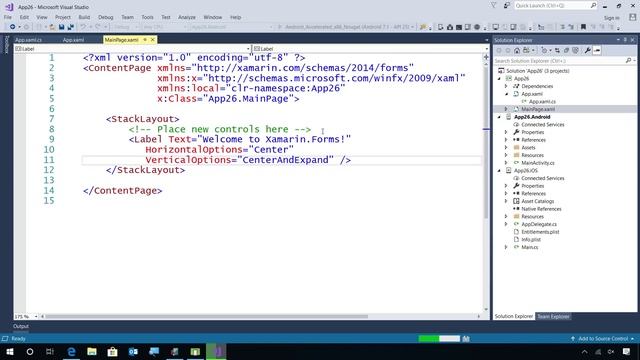Screen dimensions: 640x360
Task: Open the startup project App26.Android dropdown
Action: pyautogui.click(x=231, y=27)
